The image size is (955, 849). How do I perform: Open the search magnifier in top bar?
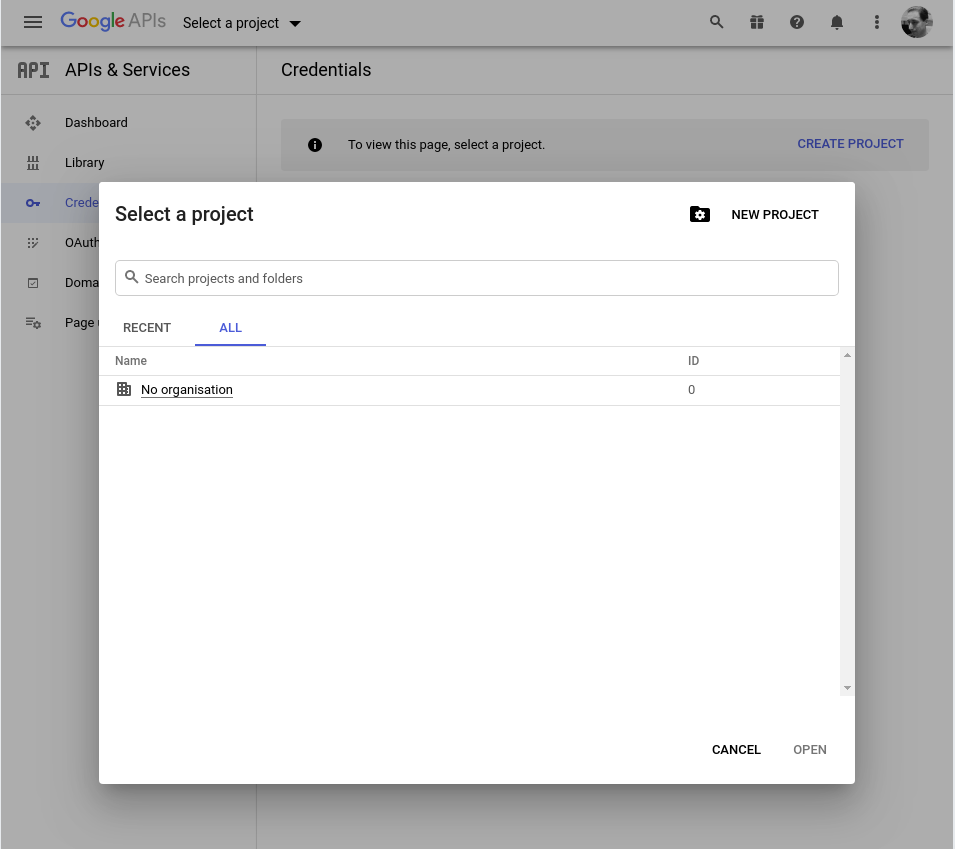click(x=717, y=22)
